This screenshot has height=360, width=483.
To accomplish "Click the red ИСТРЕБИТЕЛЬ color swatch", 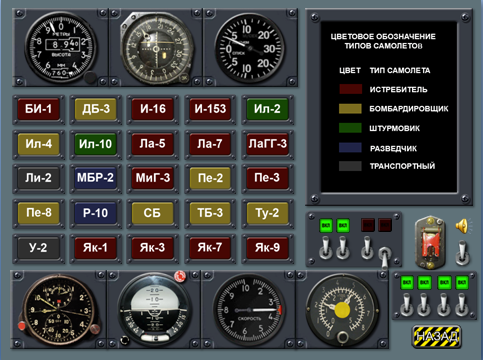I will [350, 89].
